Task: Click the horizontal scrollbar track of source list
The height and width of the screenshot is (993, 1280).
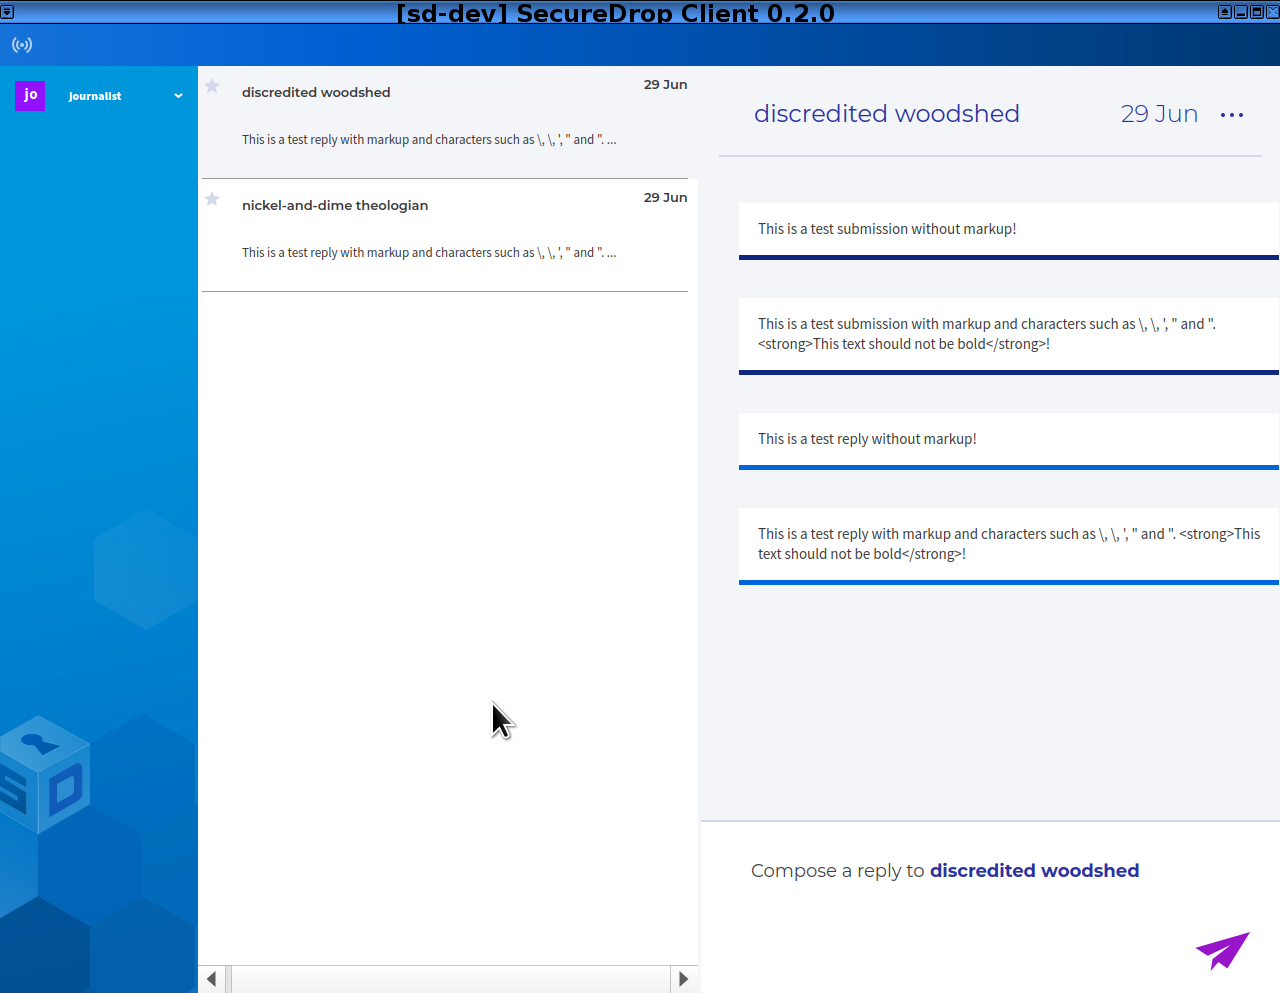Action: tap(450, 979)
